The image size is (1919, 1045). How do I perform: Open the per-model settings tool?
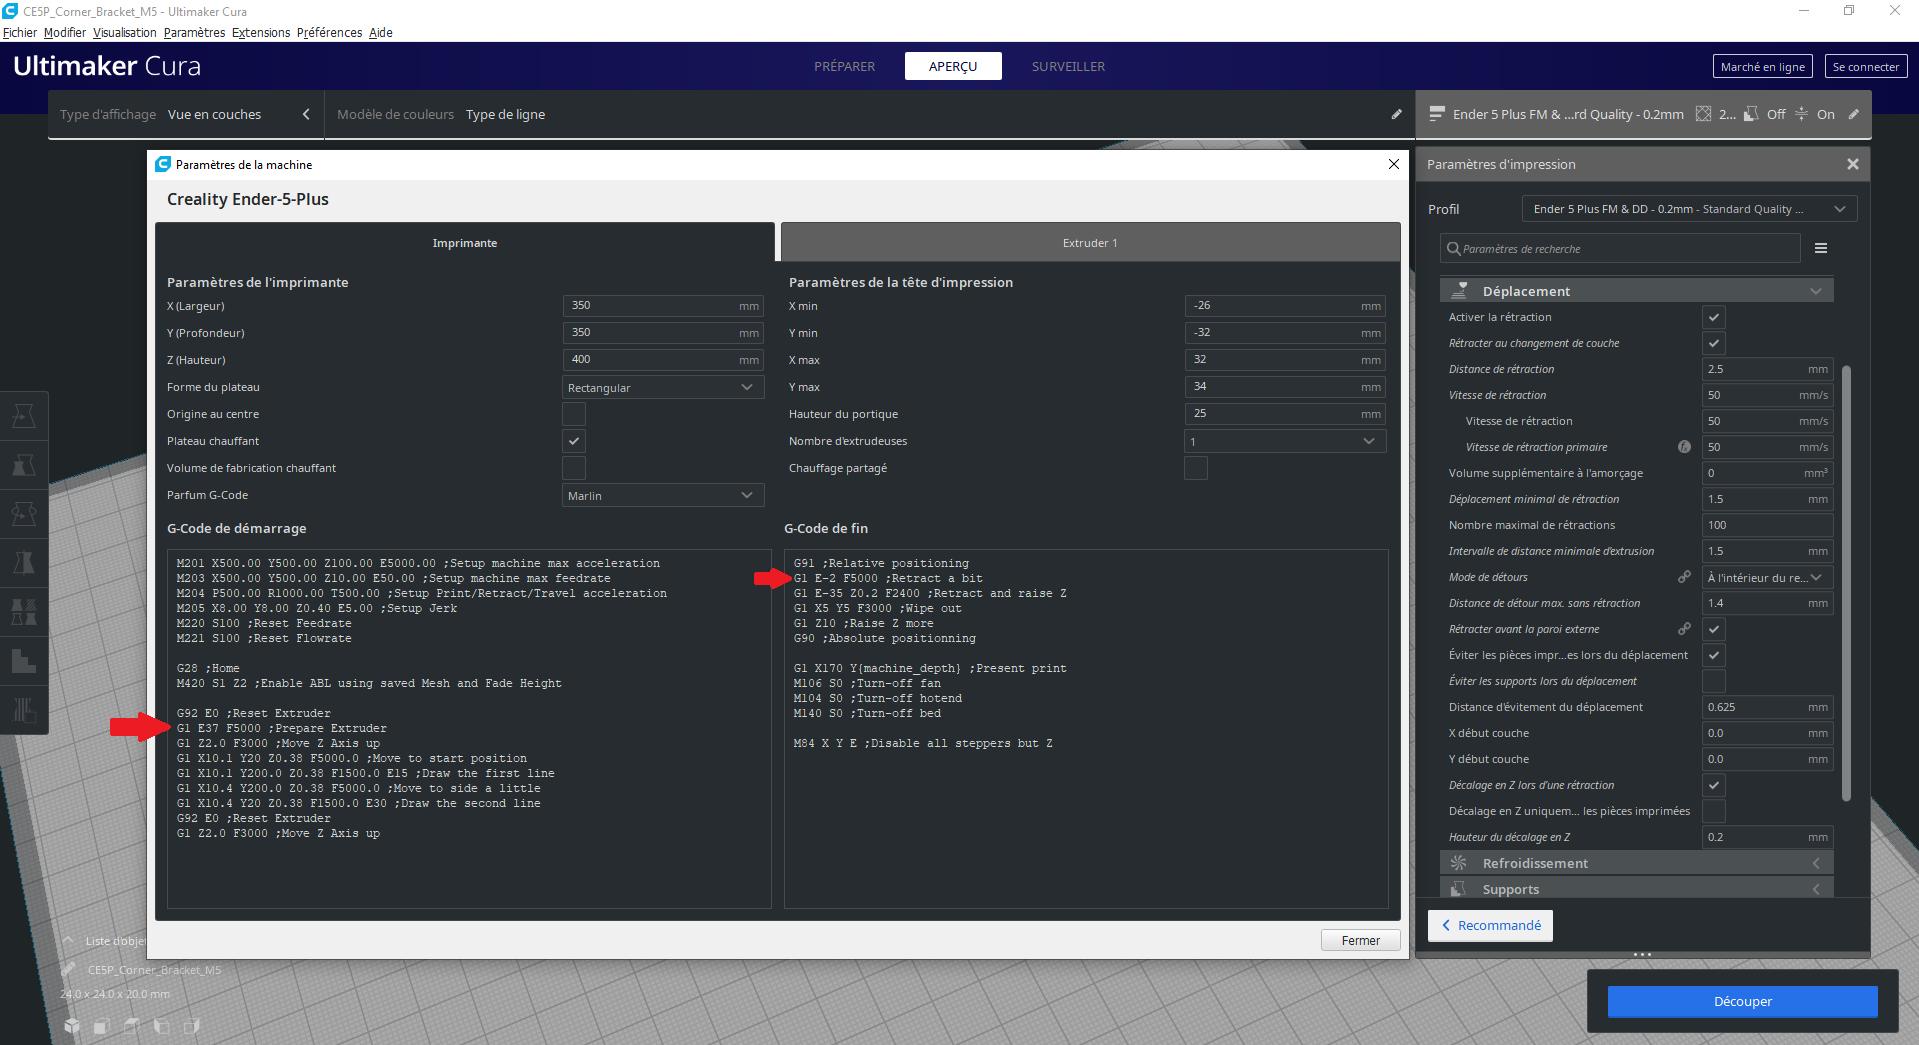click(24, 611)
